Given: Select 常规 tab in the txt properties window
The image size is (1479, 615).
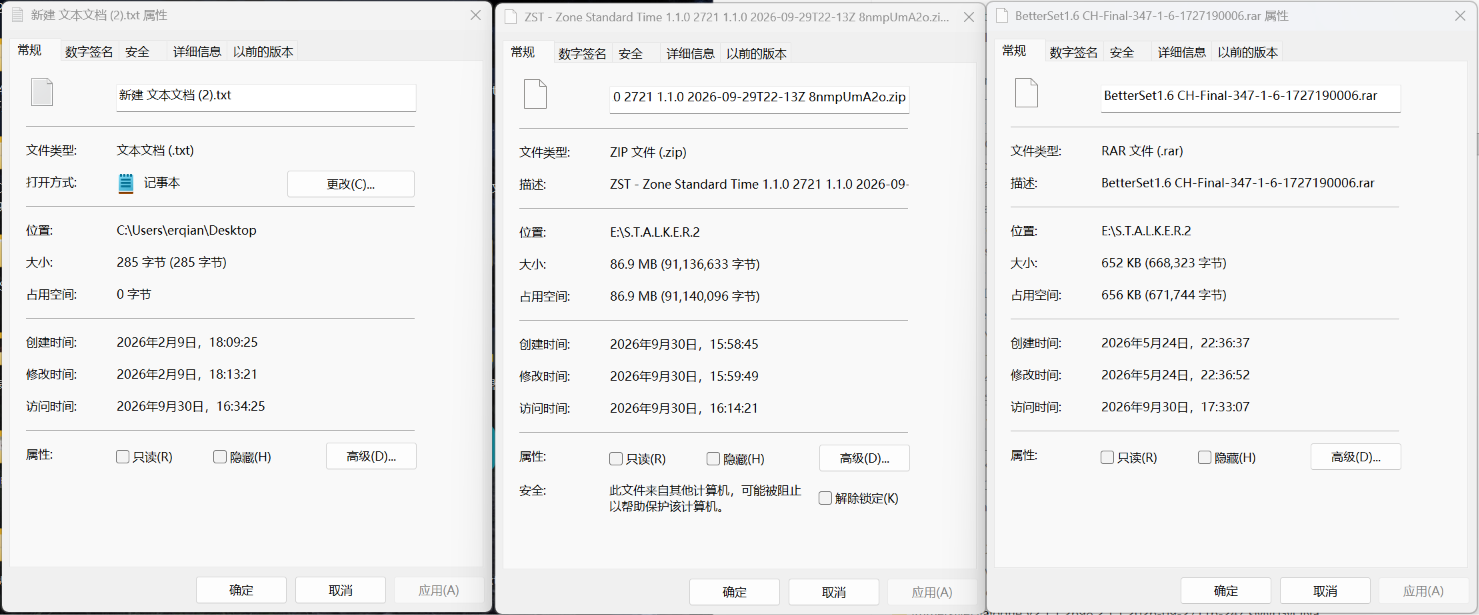Looking at the screenshot, I should click(x=30, y=50).
